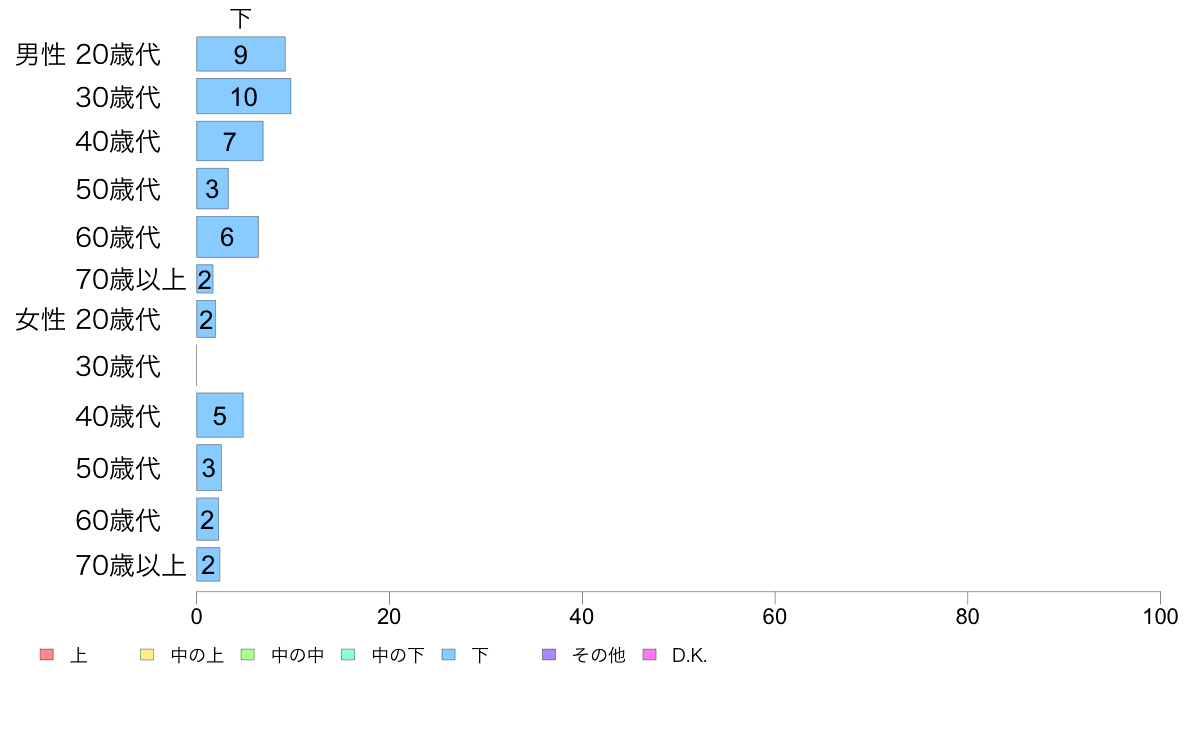
Task: Click the 100 axis tick label
Action: tap(1160, 616)
